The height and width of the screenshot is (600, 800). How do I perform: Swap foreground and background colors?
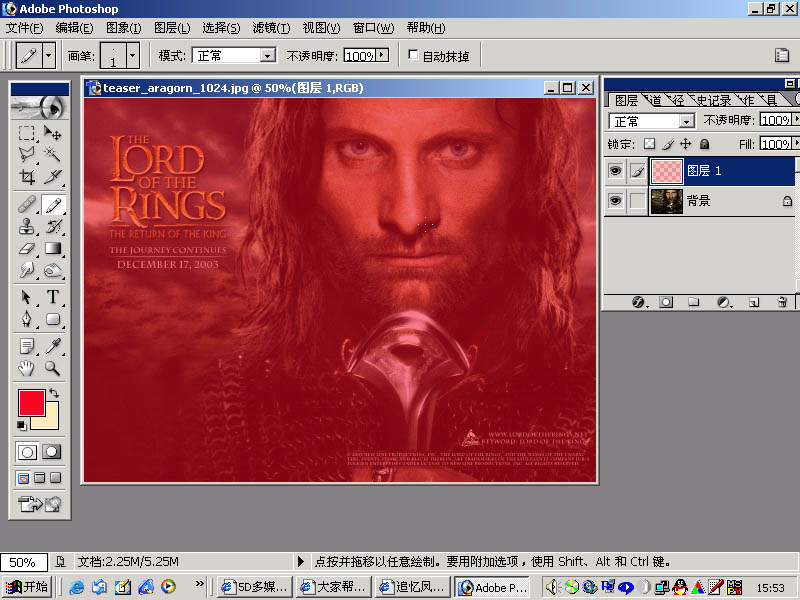(54, 393)
